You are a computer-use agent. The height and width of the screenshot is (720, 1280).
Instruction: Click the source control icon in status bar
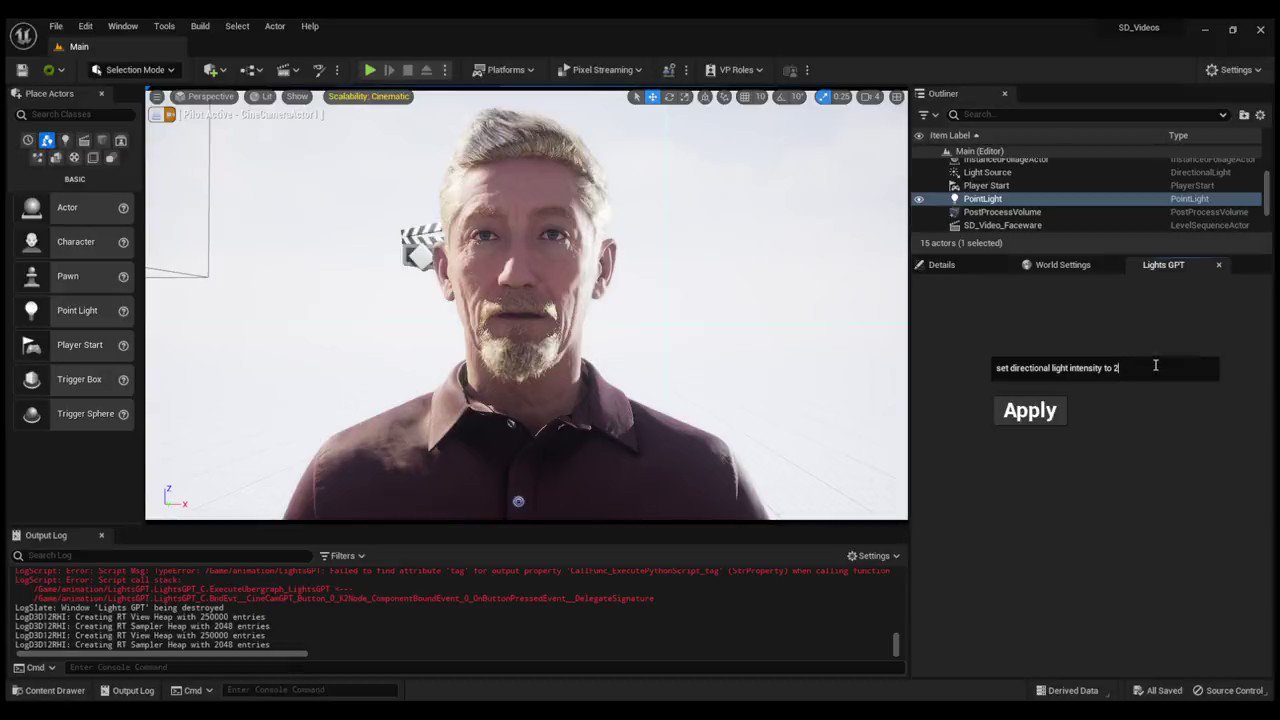click(x=1200, y=690)
